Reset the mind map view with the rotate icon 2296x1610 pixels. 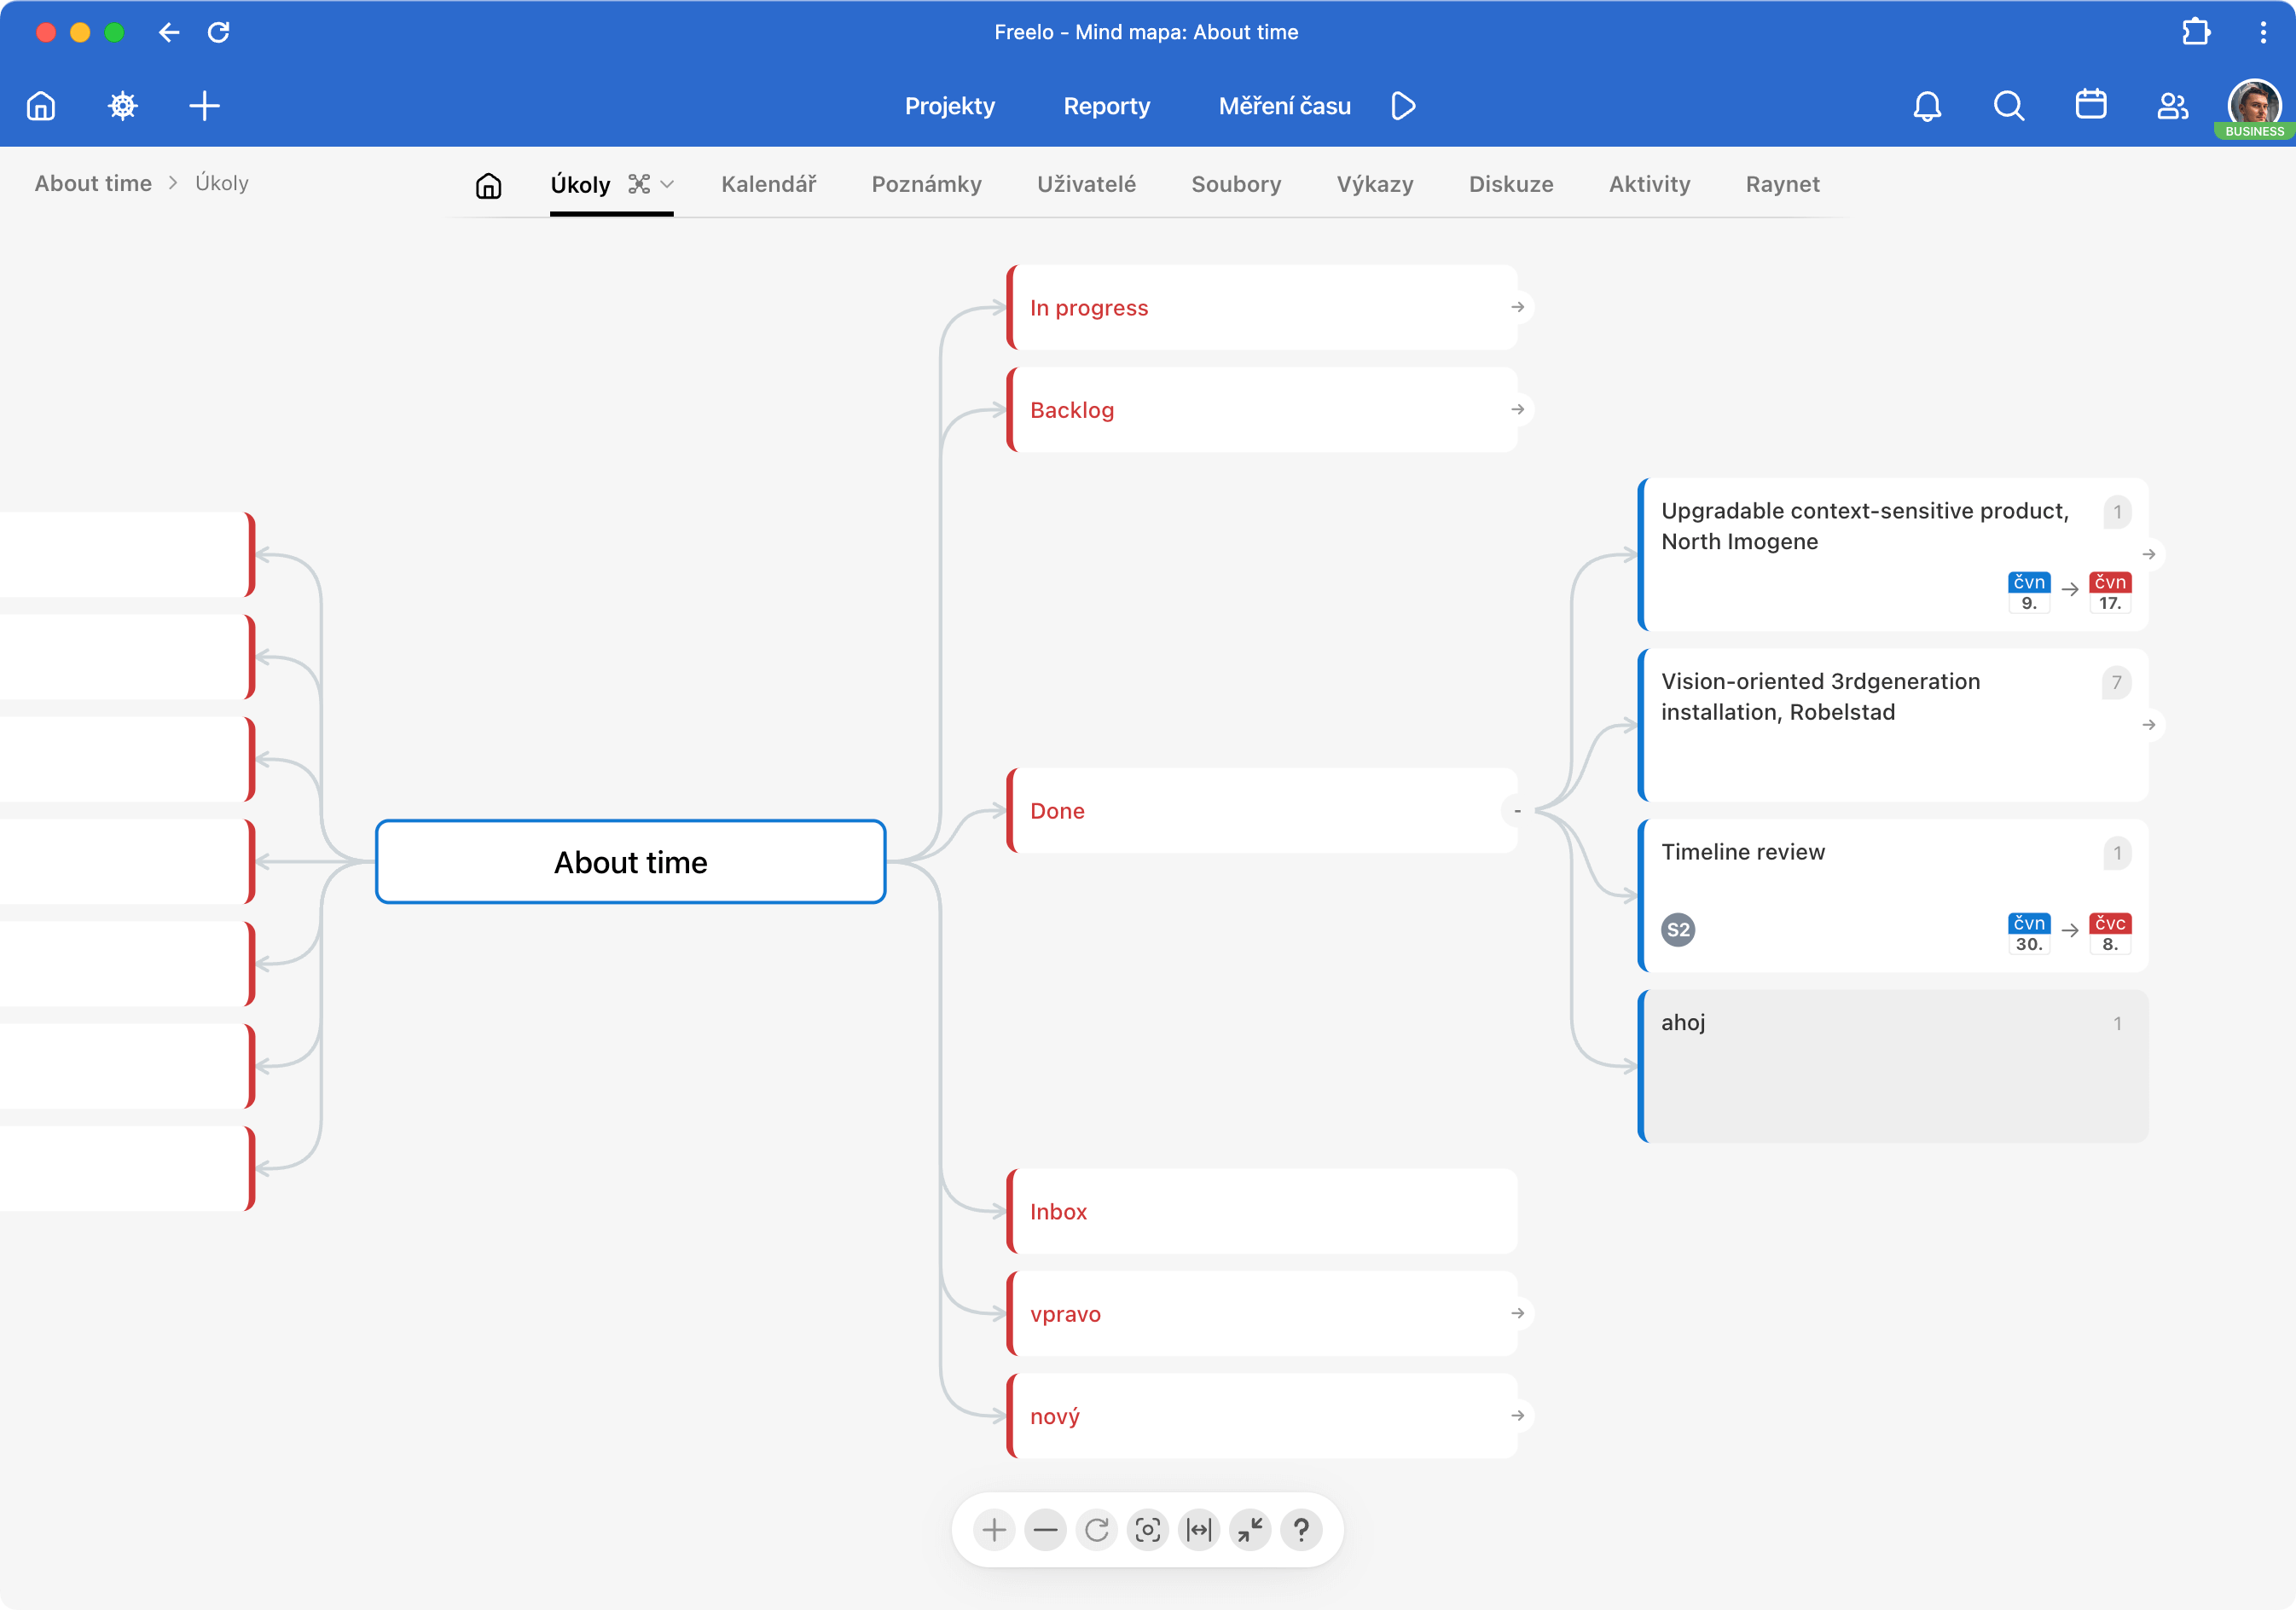point(1097,1529)
